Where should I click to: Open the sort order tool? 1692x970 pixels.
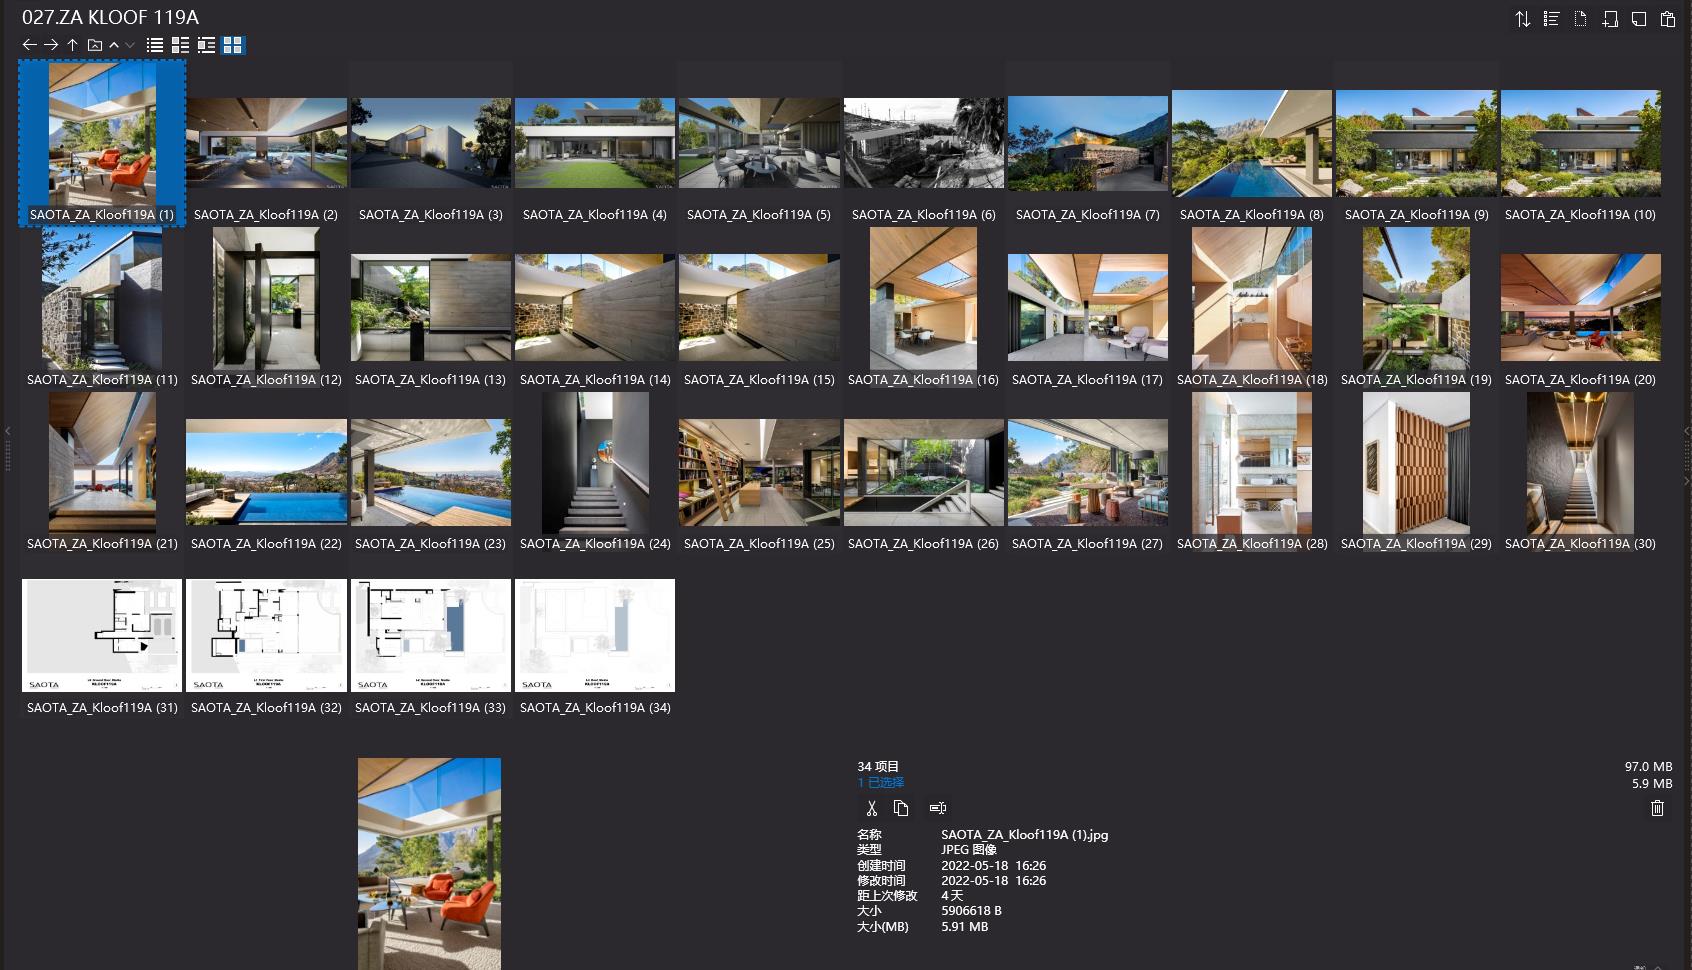pyautogui.click(x=1522, y=19)
